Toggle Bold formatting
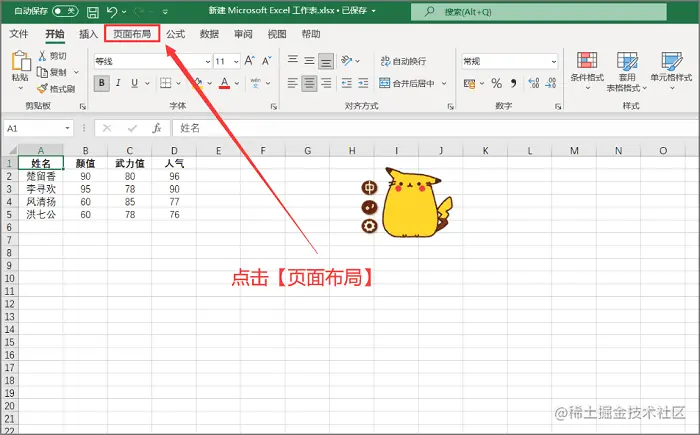Screen dimensions: 700x435 pyautogui.click(x=102, y=83)
